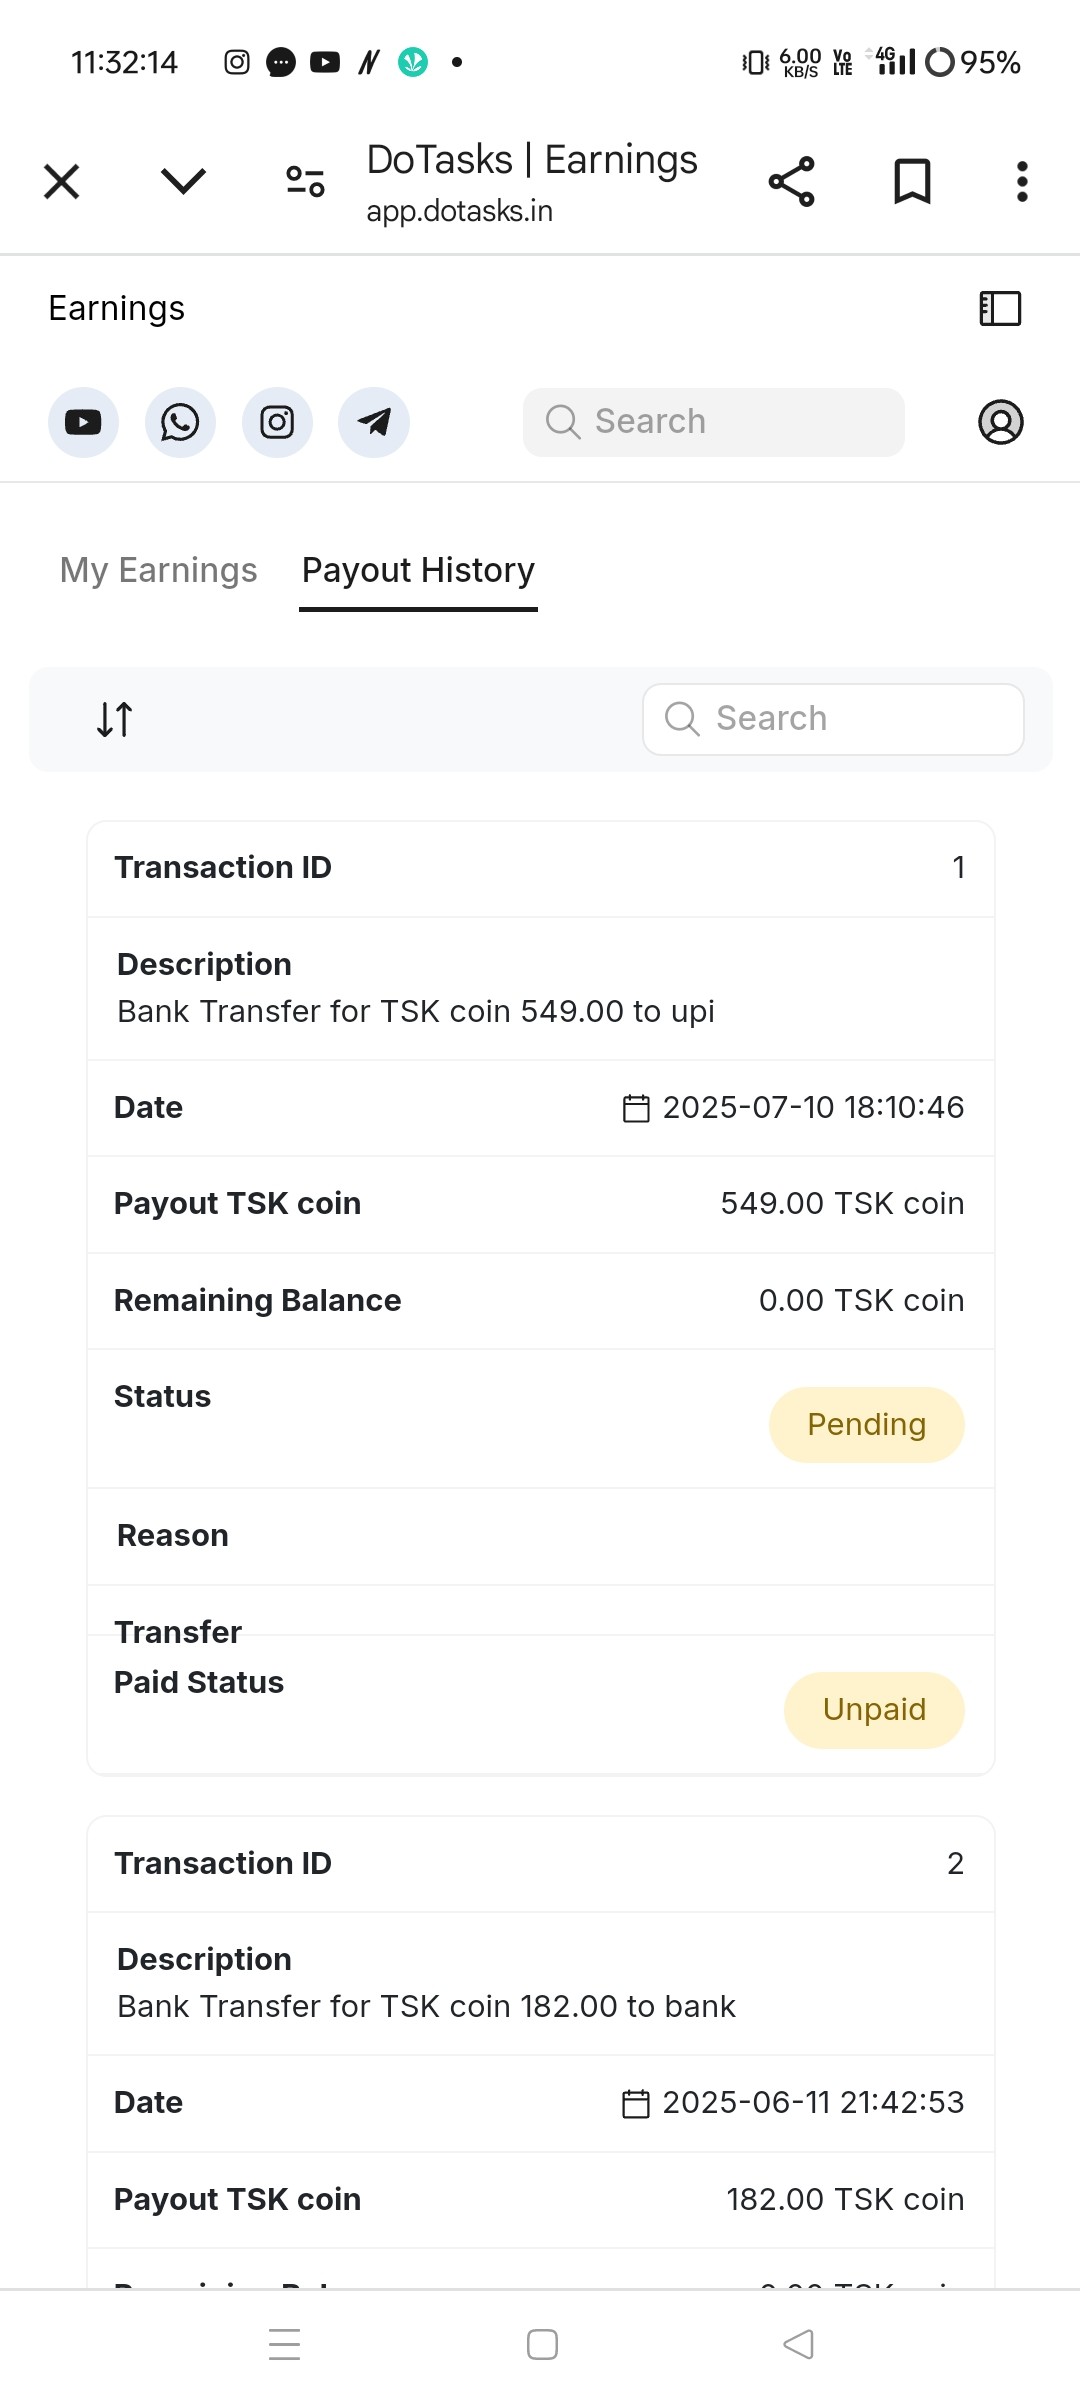Tap the Pending status badge
This screenshot has height=2400, width=1080.
866,1424
